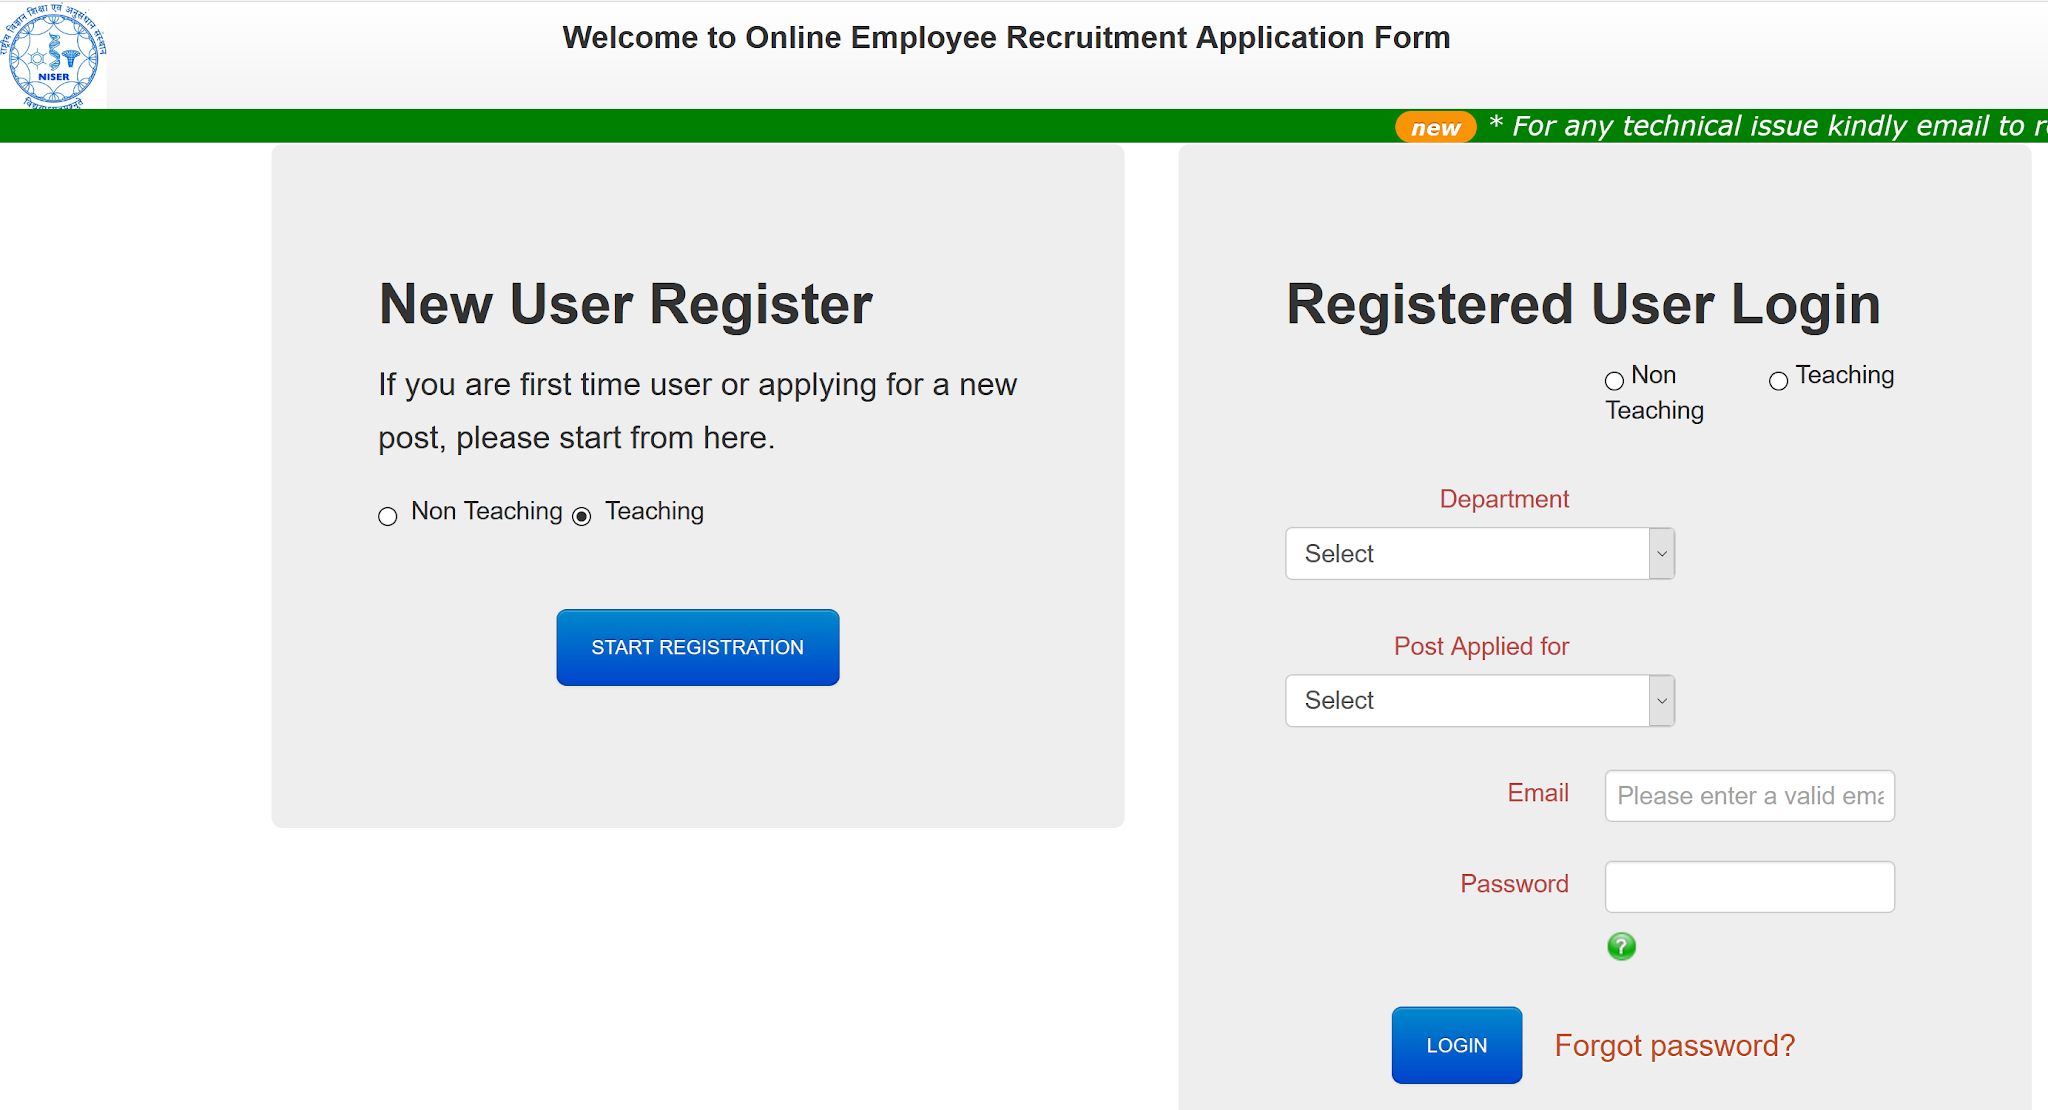
Task: Choose Teaching in Registered User Login
Action: 1778,381
